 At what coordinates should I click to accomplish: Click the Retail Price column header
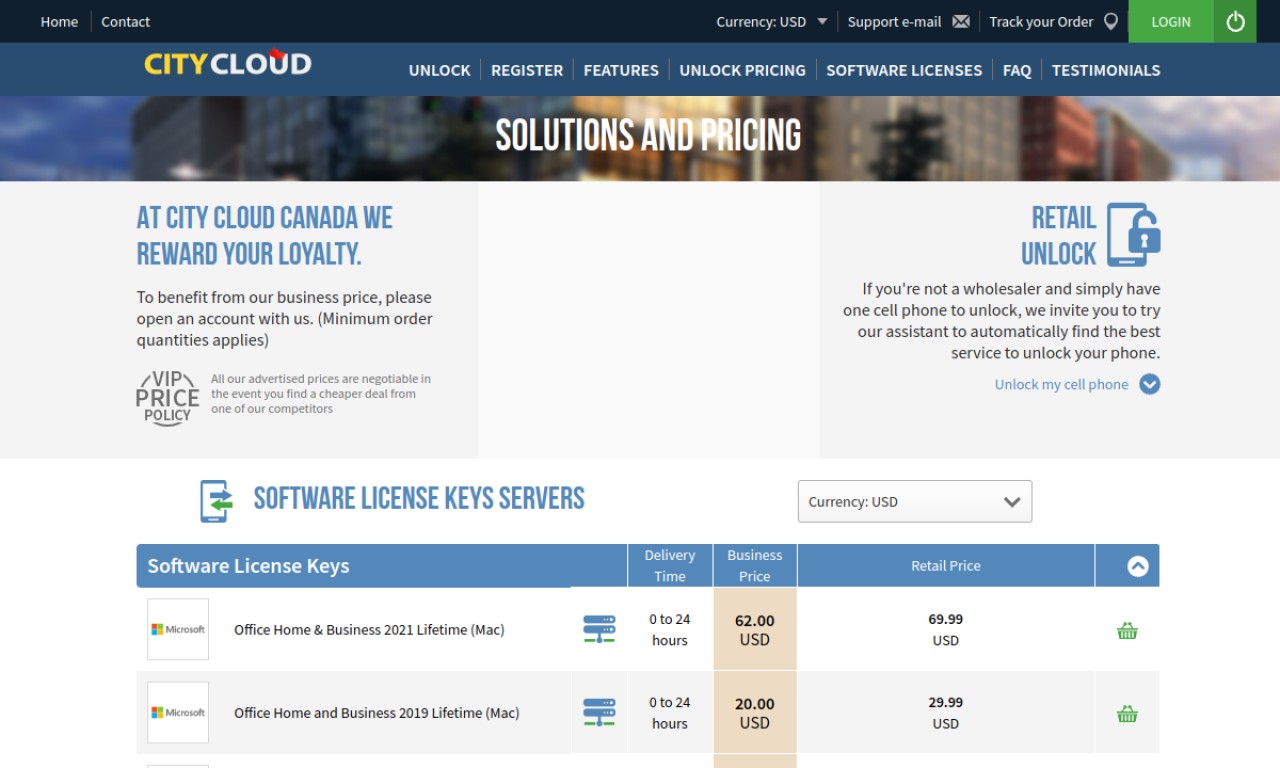(x=946, y=565)
